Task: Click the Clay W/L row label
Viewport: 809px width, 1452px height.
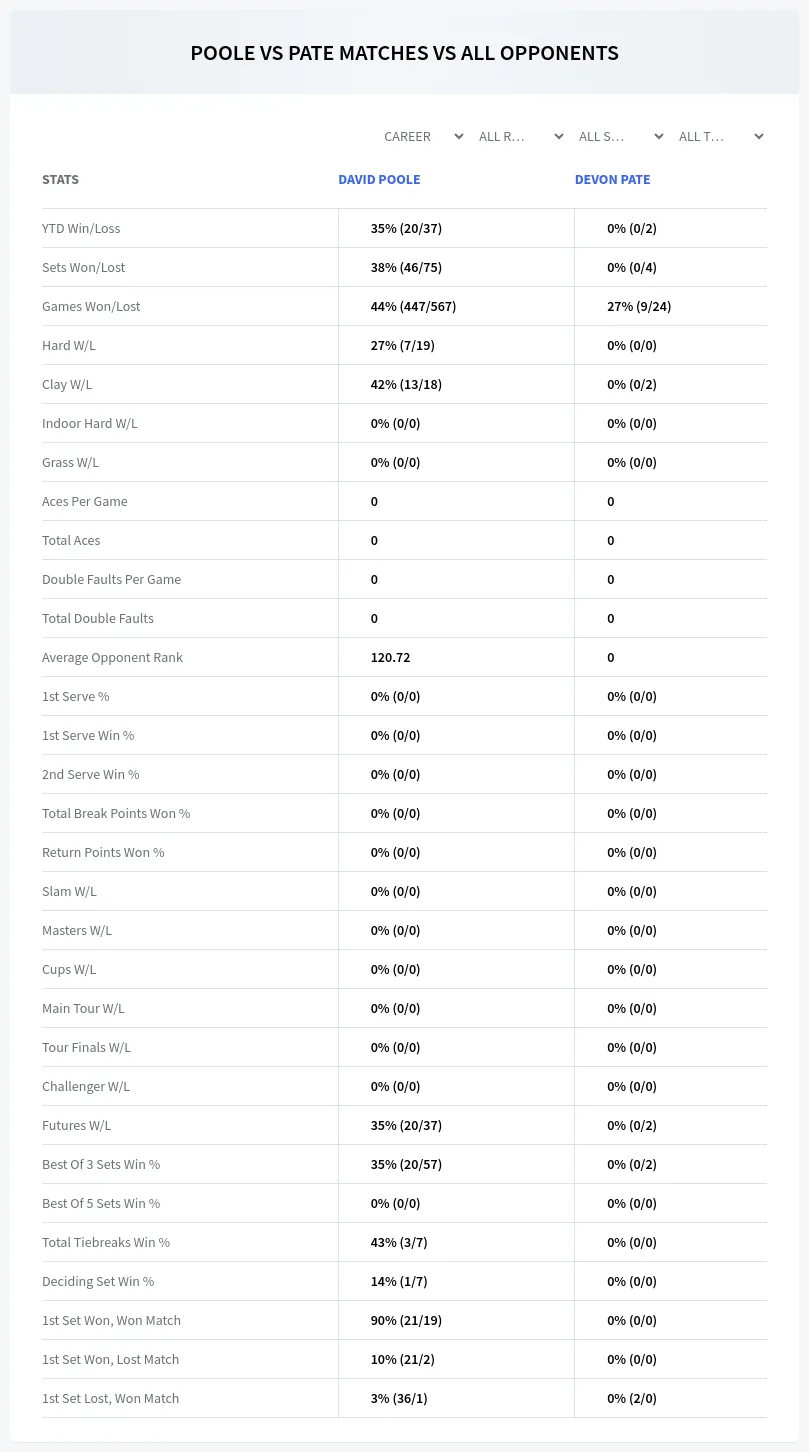Action: [67, 384]
